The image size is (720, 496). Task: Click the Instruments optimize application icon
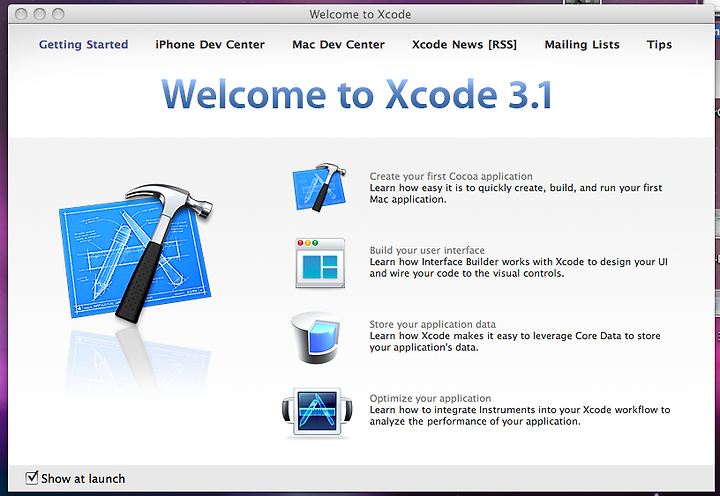click(x=317, y=412)
